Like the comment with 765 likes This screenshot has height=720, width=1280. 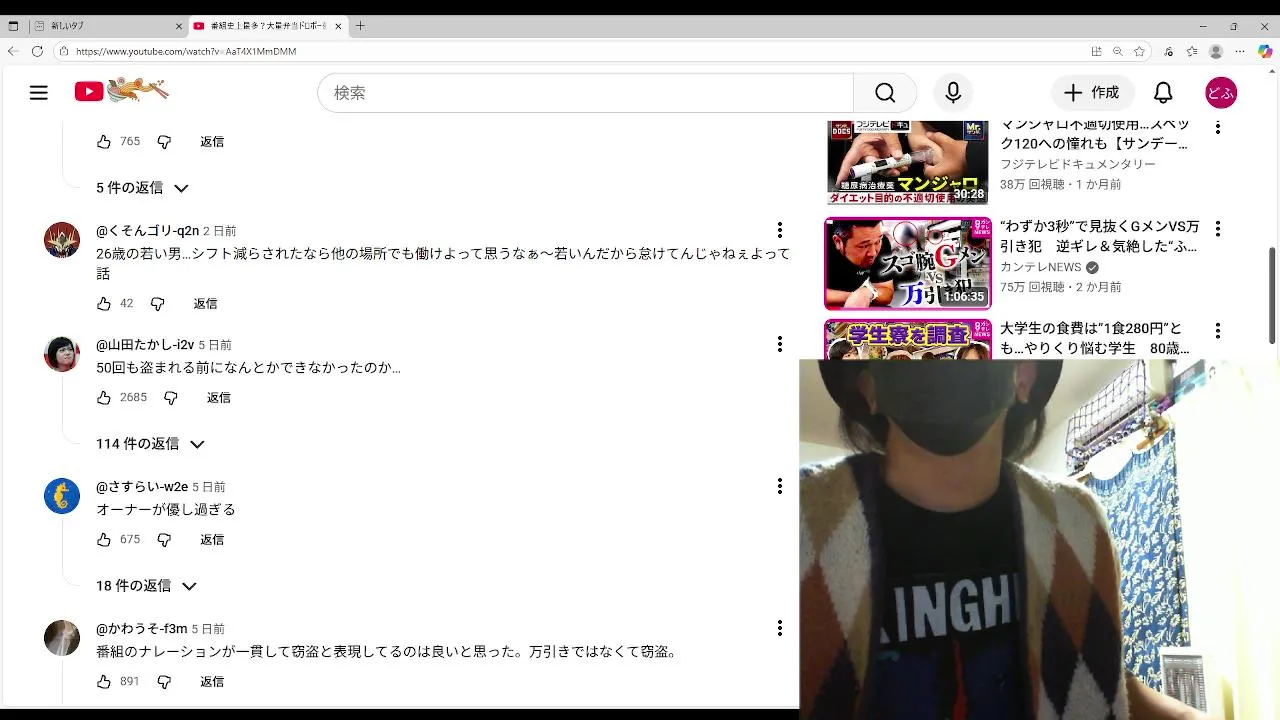click(x=104, y=142)
